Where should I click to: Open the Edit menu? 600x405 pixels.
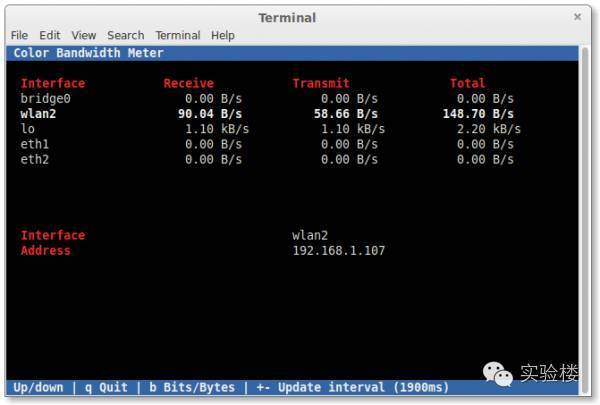click(50, 35)
